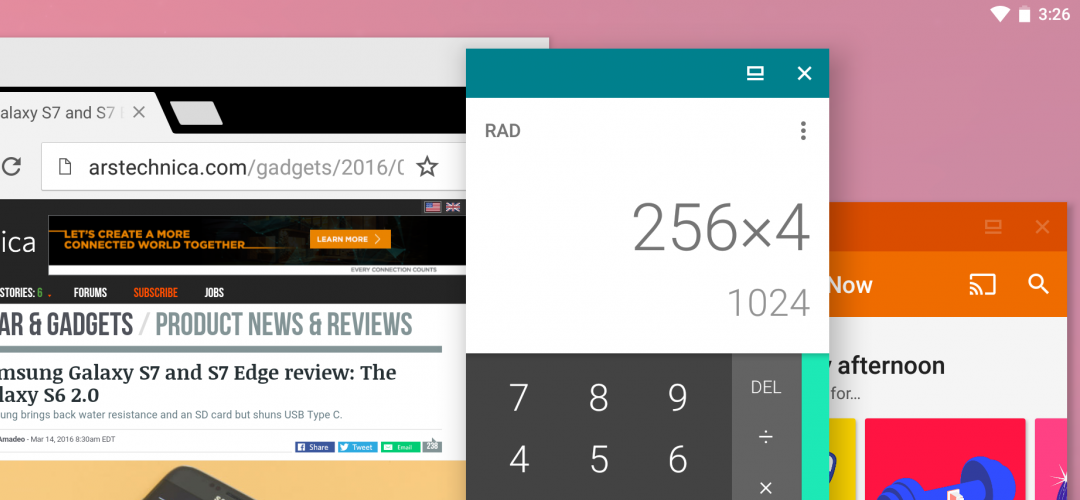Image resolution: width=1080 pixels, height=500 pixels.
Task: Open FORUMS in Ars Technica nav
Action: tap(90, 293)
